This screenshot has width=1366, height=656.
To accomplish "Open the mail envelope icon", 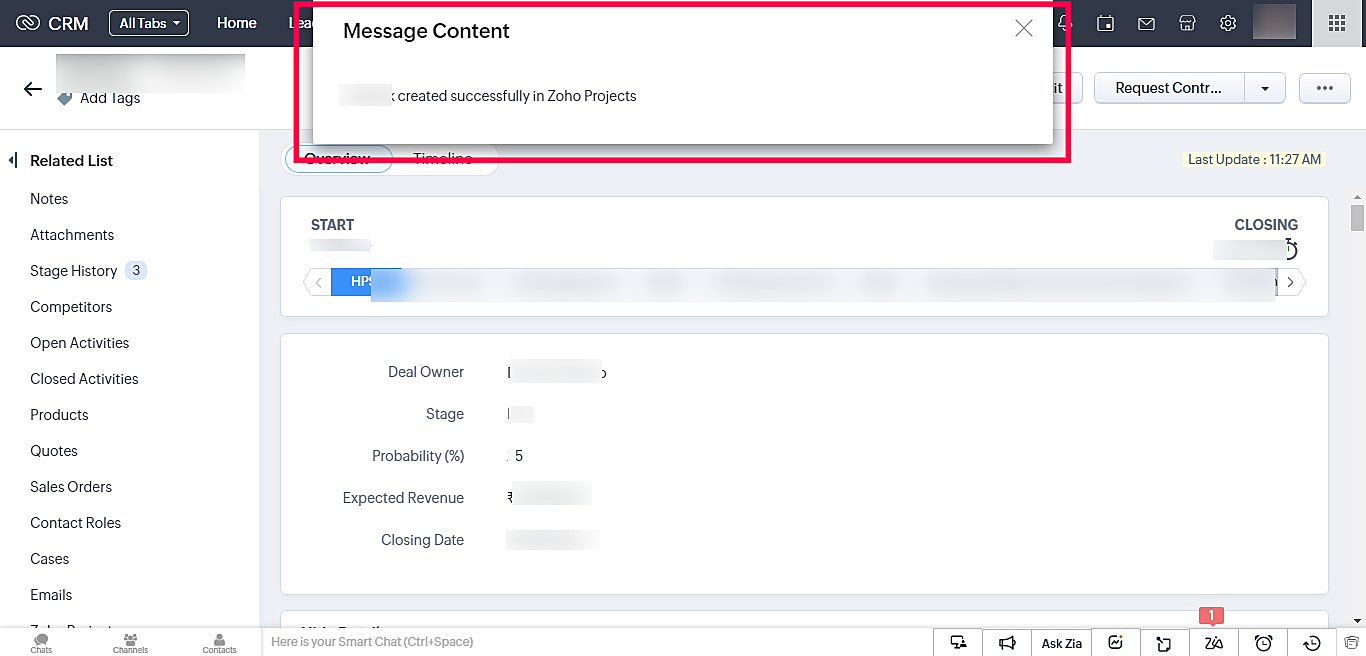I will (x=1147, y=23).
